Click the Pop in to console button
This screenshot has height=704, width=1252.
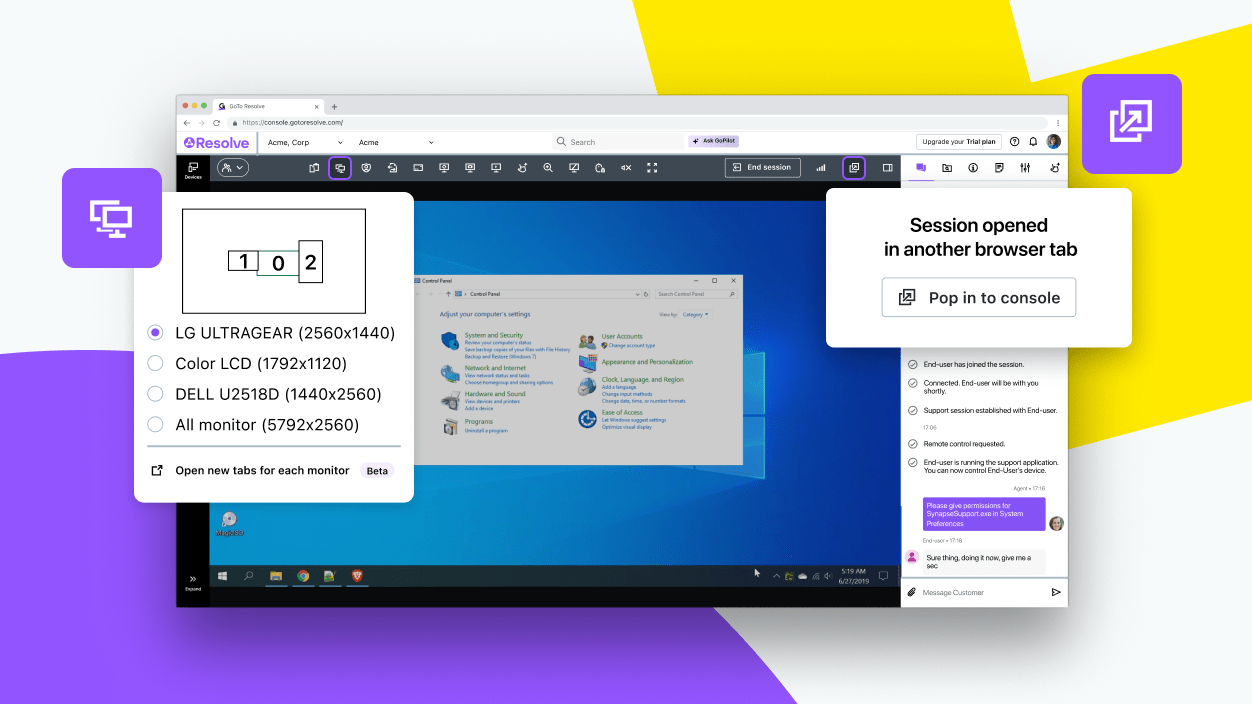[978, 297]
